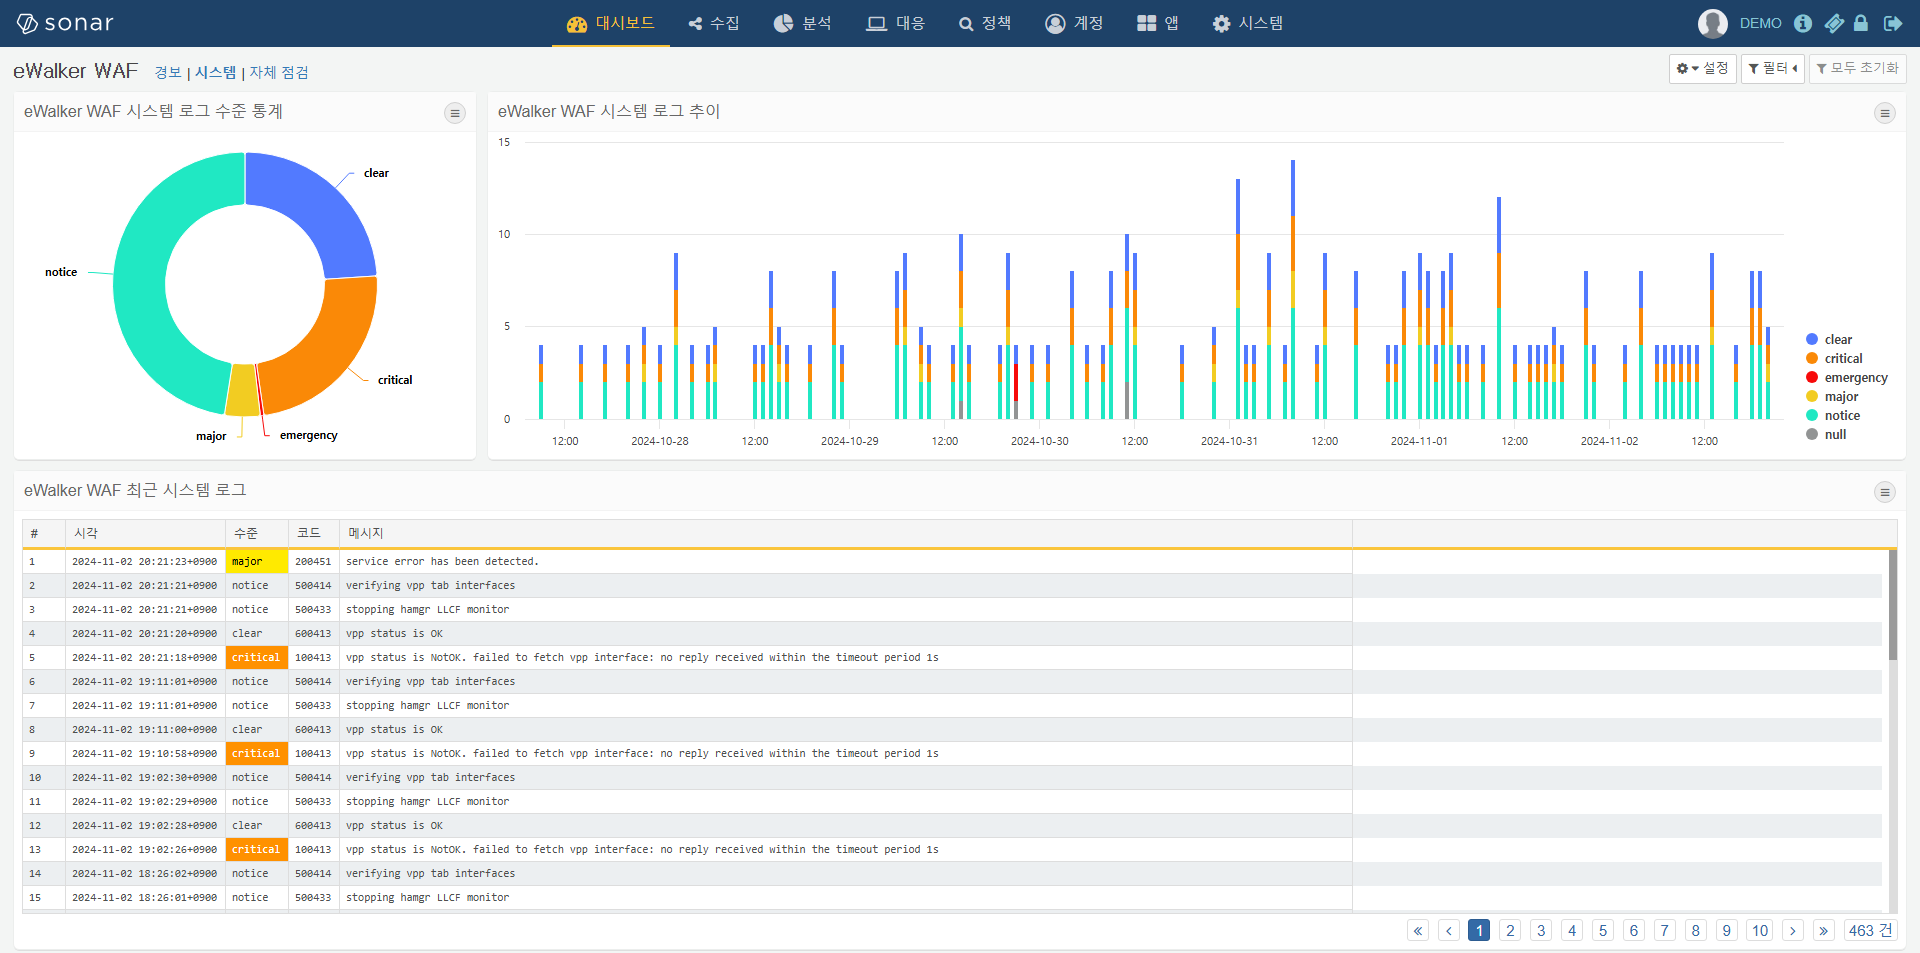Click the ticket icon in header
Screen dimensions: 1920x953
pos(1834,23)
